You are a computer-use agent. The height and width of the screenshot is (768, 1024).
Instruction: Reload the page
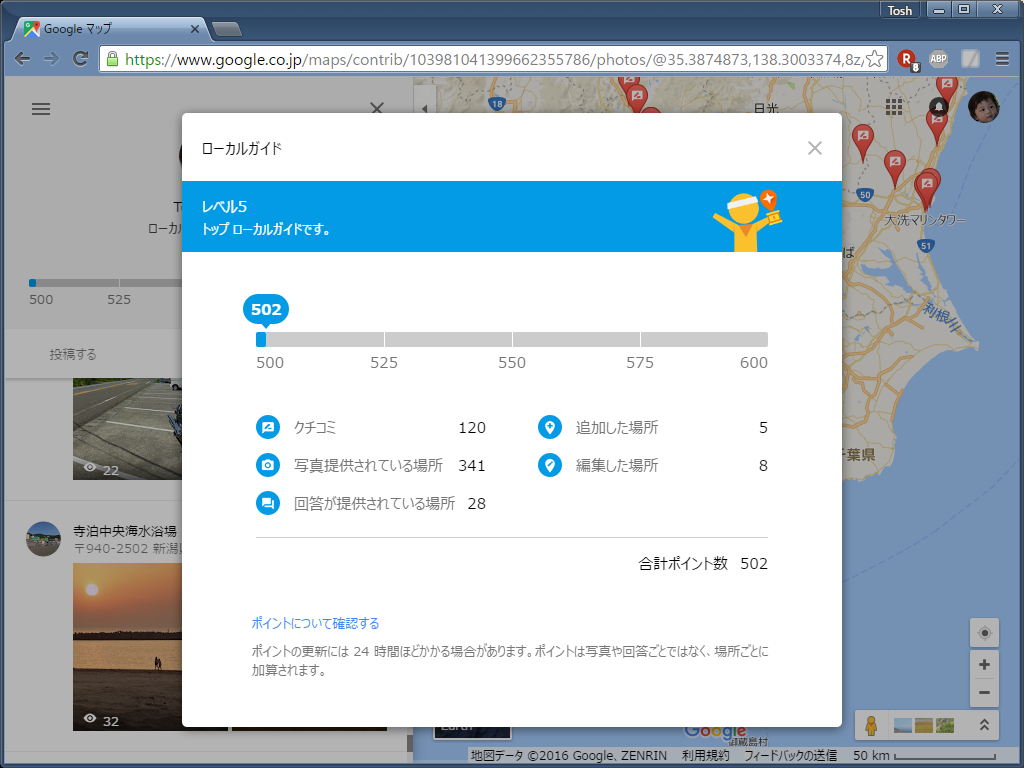[80, 59]
